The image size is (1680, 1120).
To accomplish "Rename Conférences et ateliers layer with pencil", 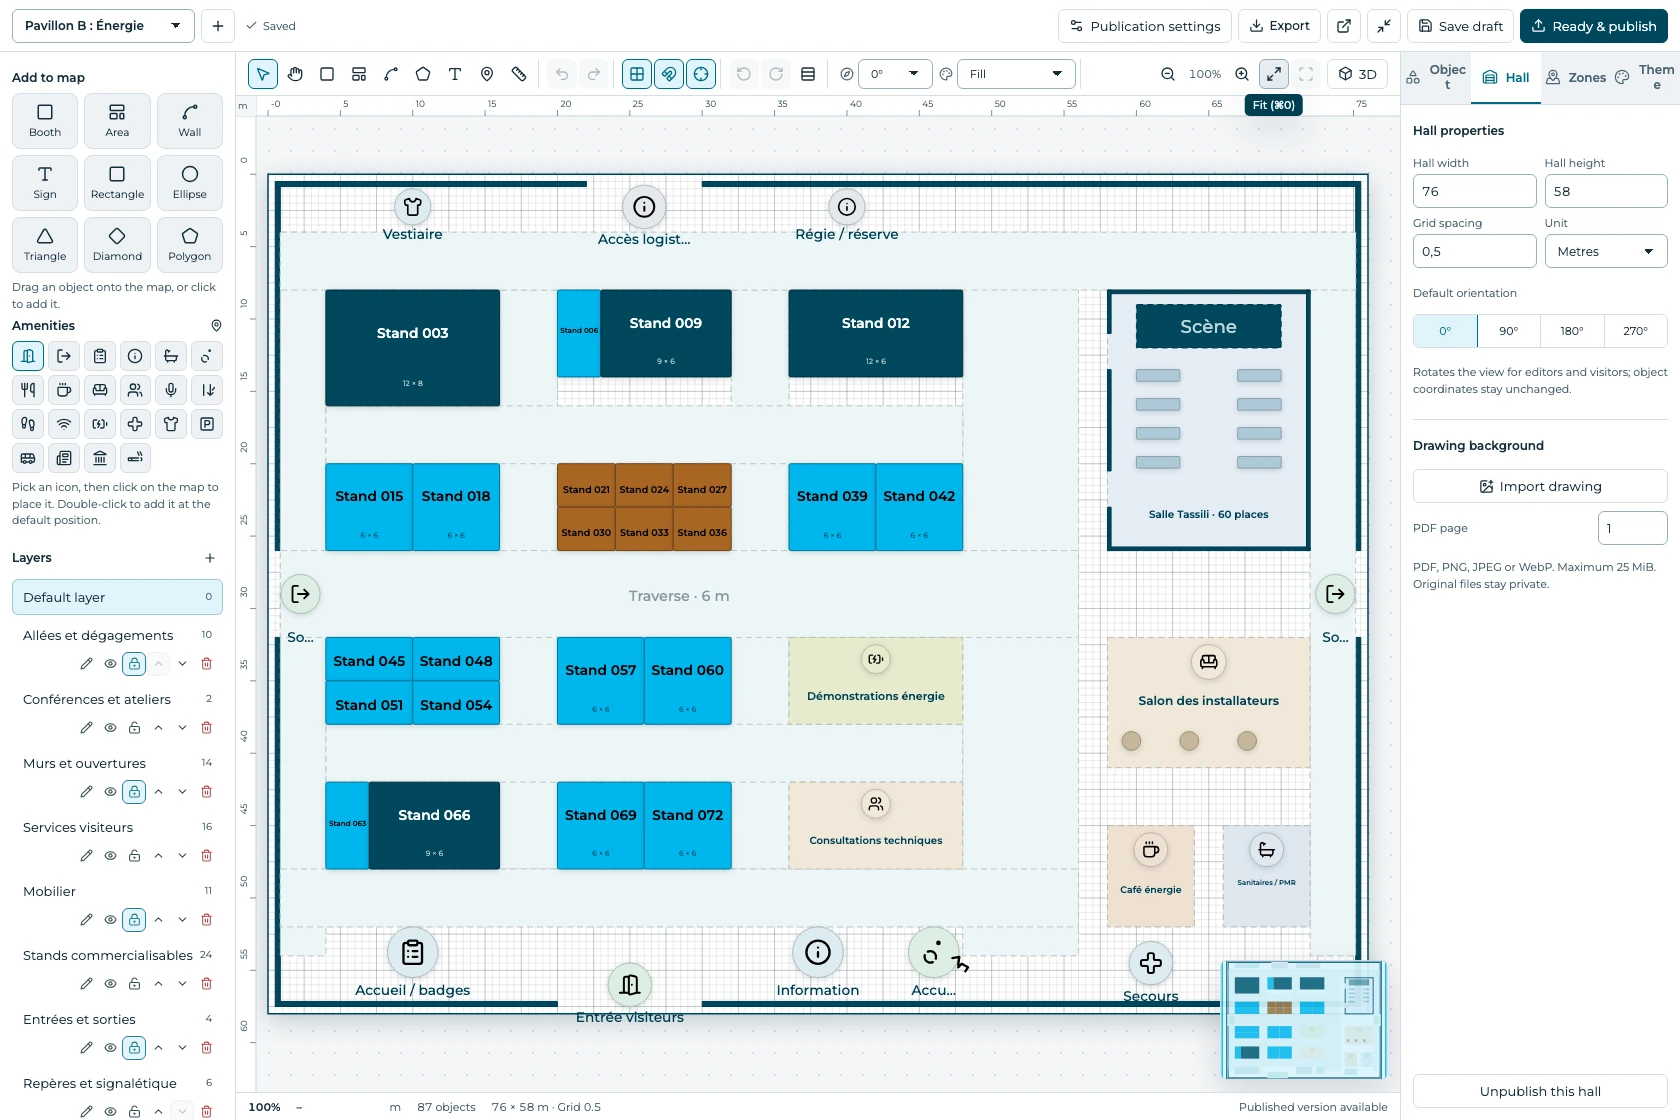I will coord(87,728).
